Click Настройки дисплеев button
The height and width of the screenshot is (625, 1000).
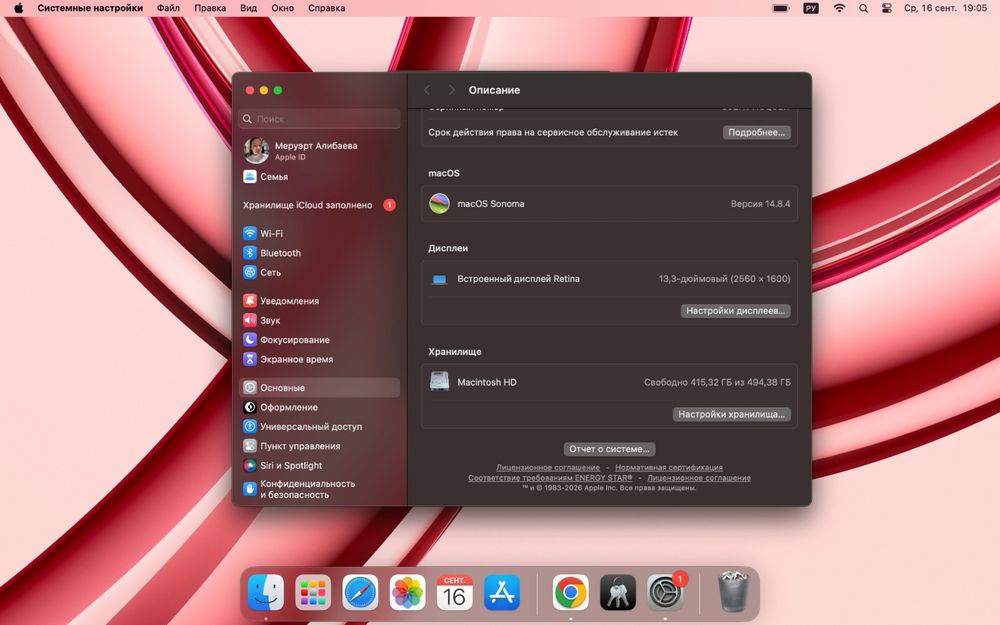(735, 311)
